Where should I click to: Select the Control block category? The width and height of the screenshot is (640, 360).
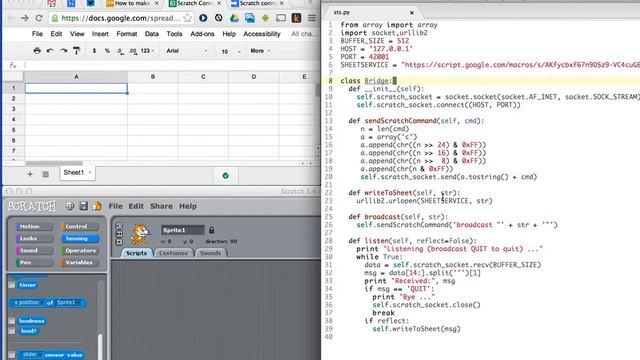[x=80, y=227]
